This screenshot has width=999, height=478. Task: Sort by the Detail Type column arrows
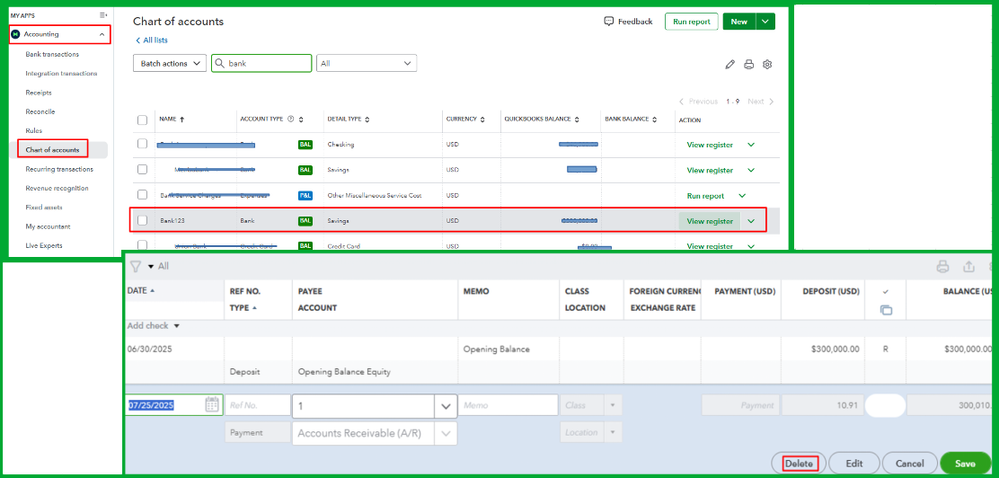367,119
